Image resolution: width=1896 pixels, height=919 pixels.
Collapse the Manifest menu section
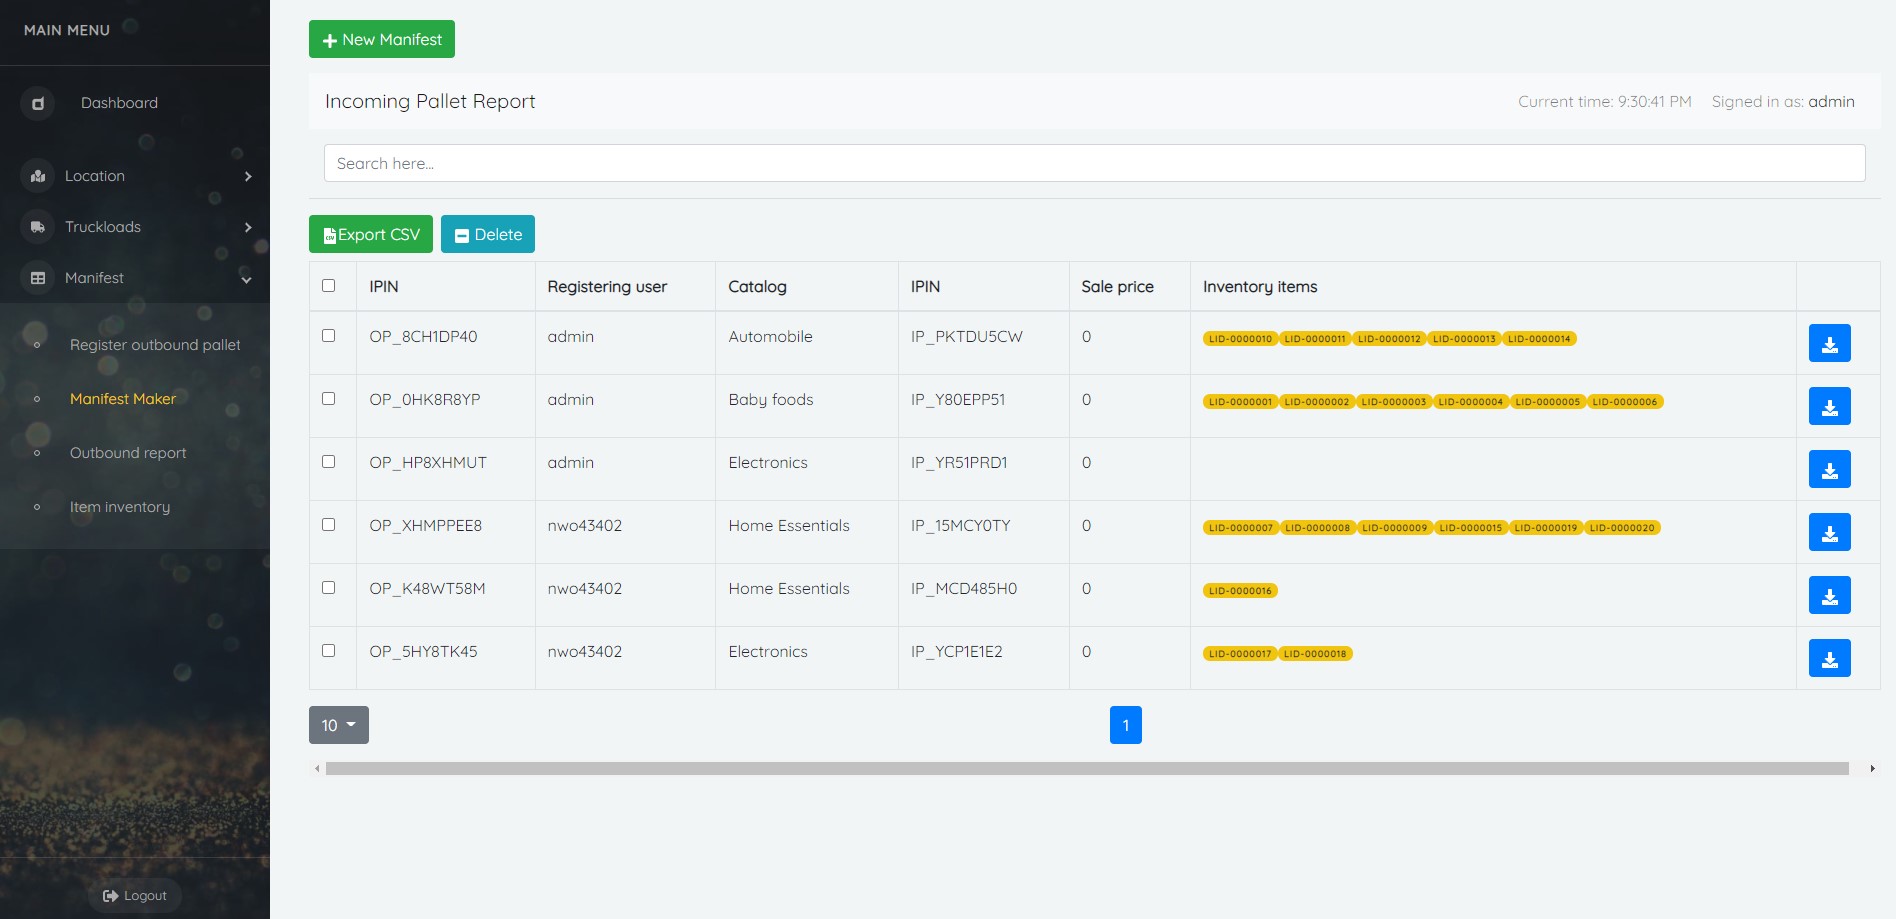tap(246, 279)
